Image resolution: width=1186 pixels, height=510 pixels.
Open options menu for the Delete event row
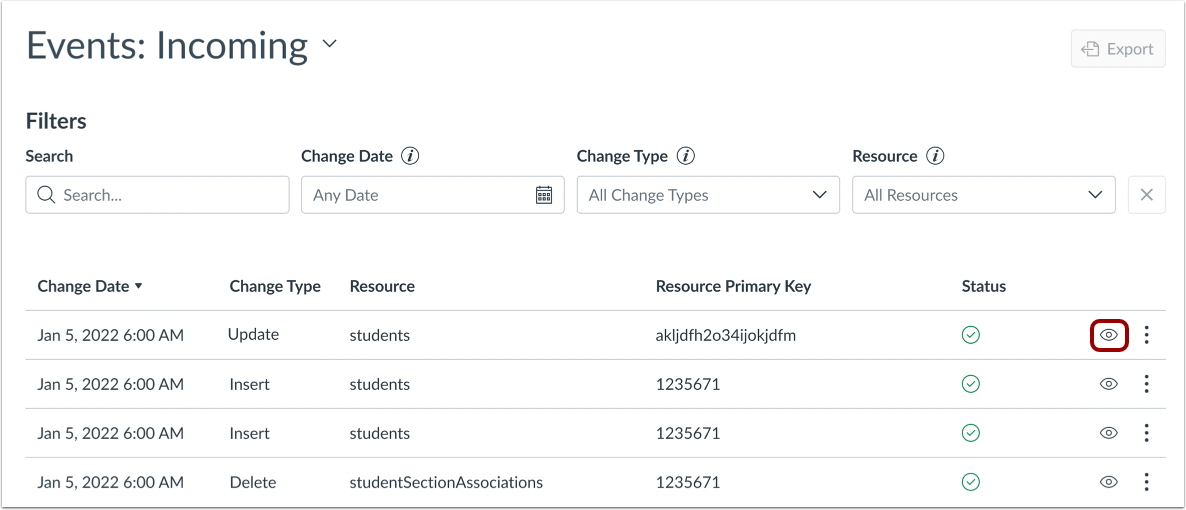tap(1147, 482)
